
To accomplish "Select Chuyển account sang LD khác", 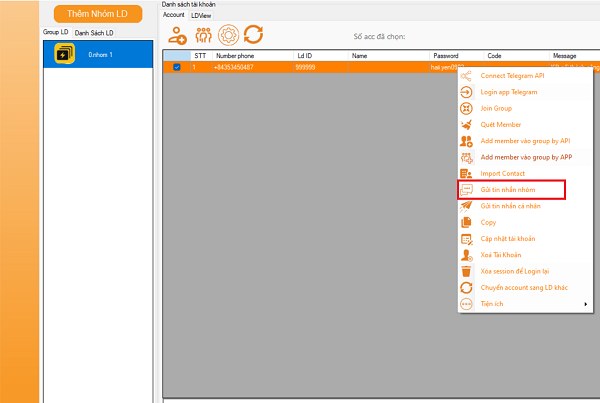I will (525, 288).
